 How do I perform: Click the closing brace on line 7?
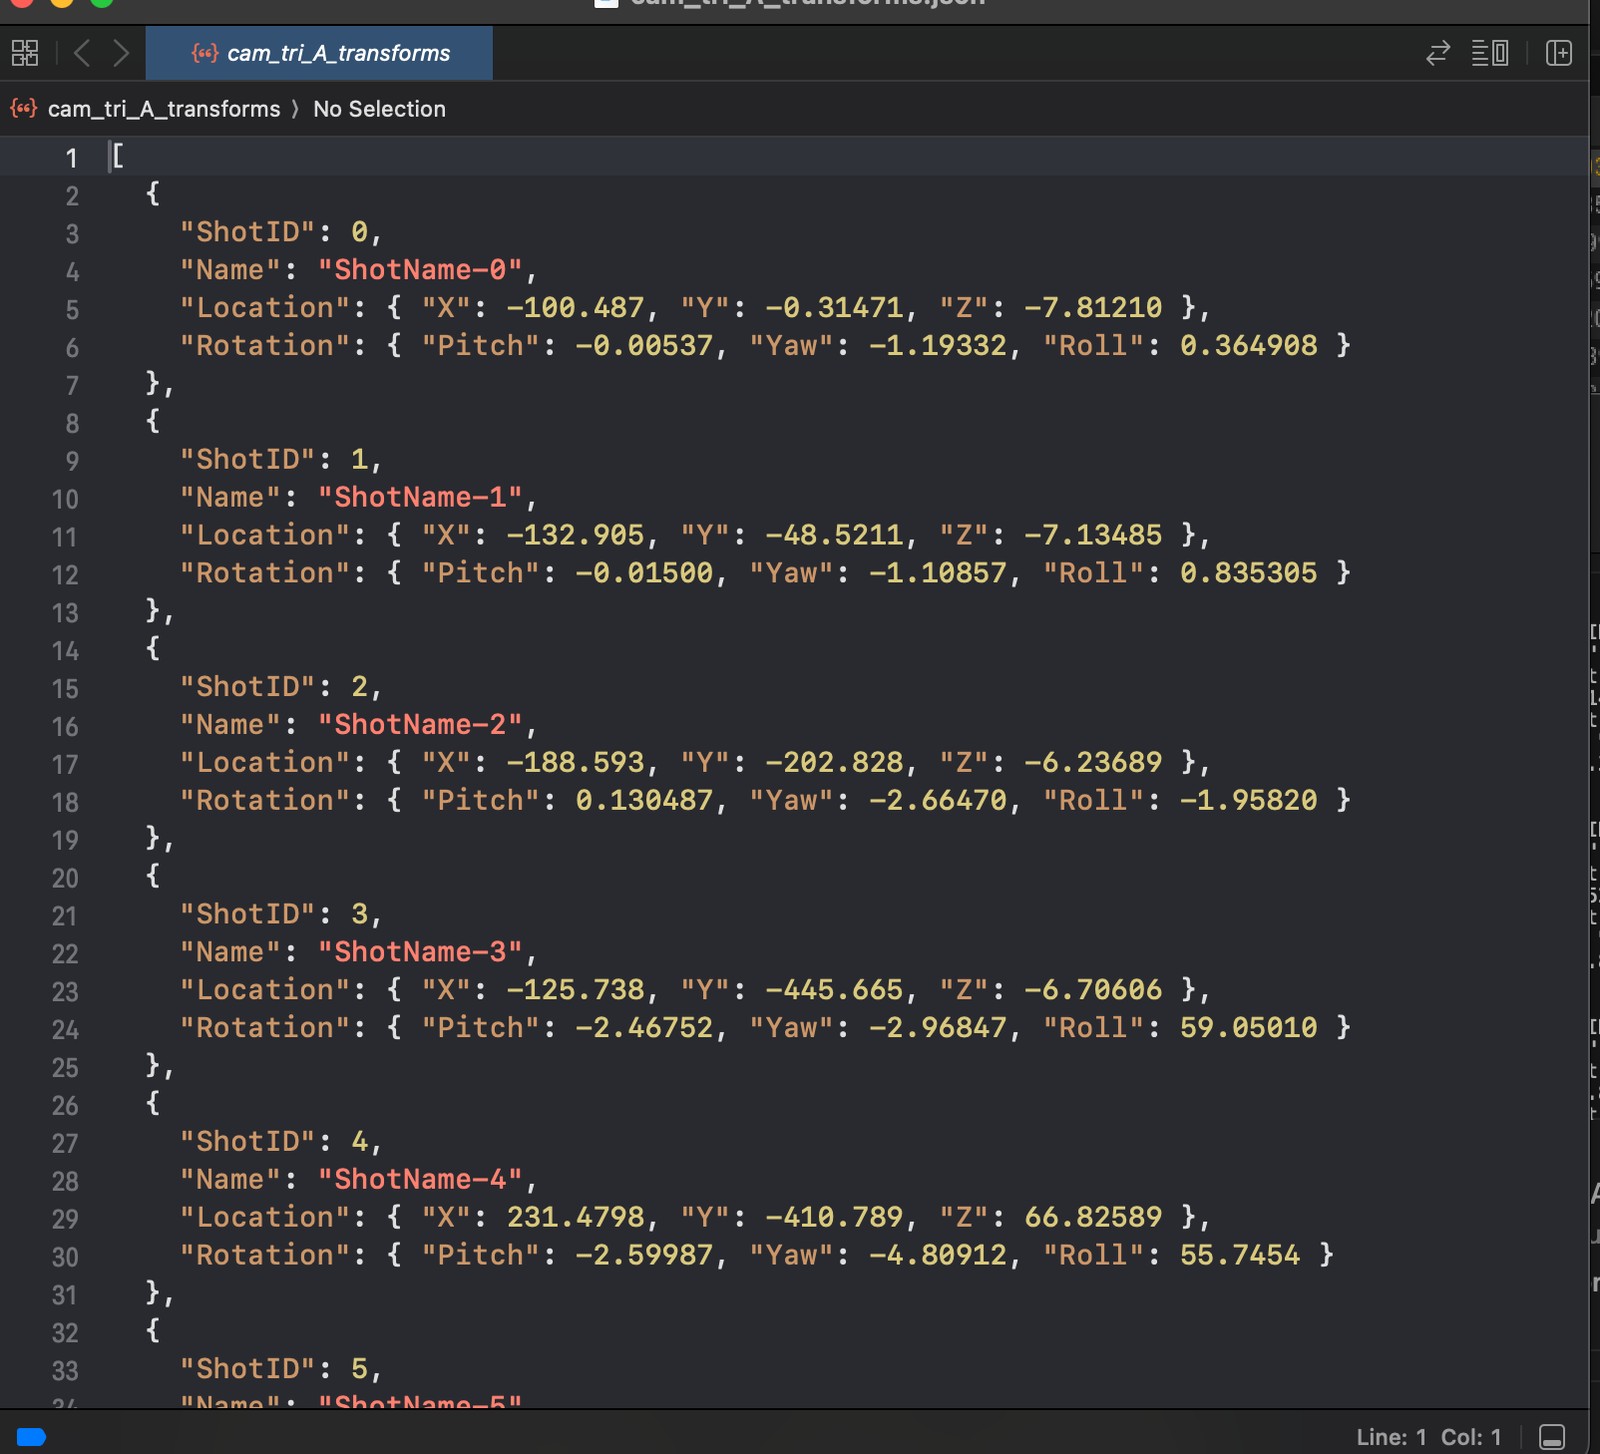[153, 383]
